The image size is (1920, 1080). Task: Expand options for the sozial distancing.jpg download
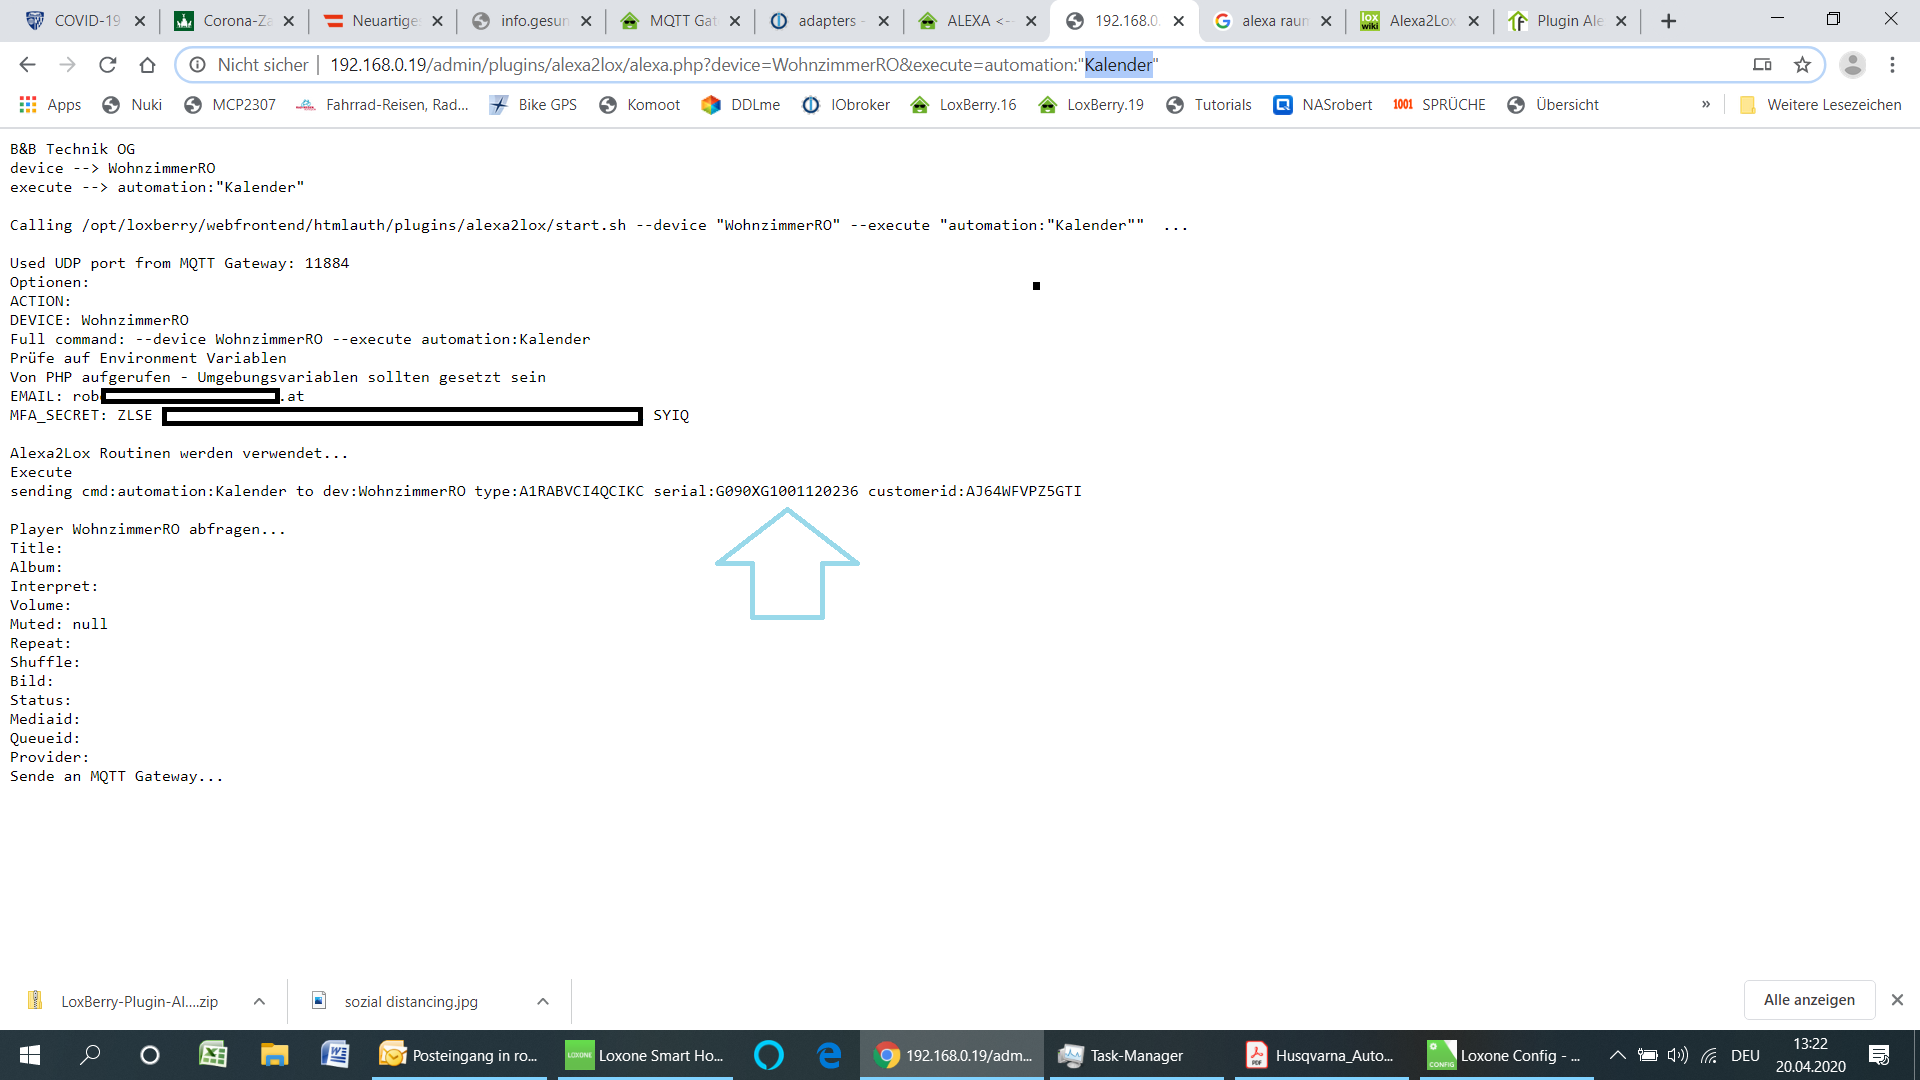pos(543,1001)
